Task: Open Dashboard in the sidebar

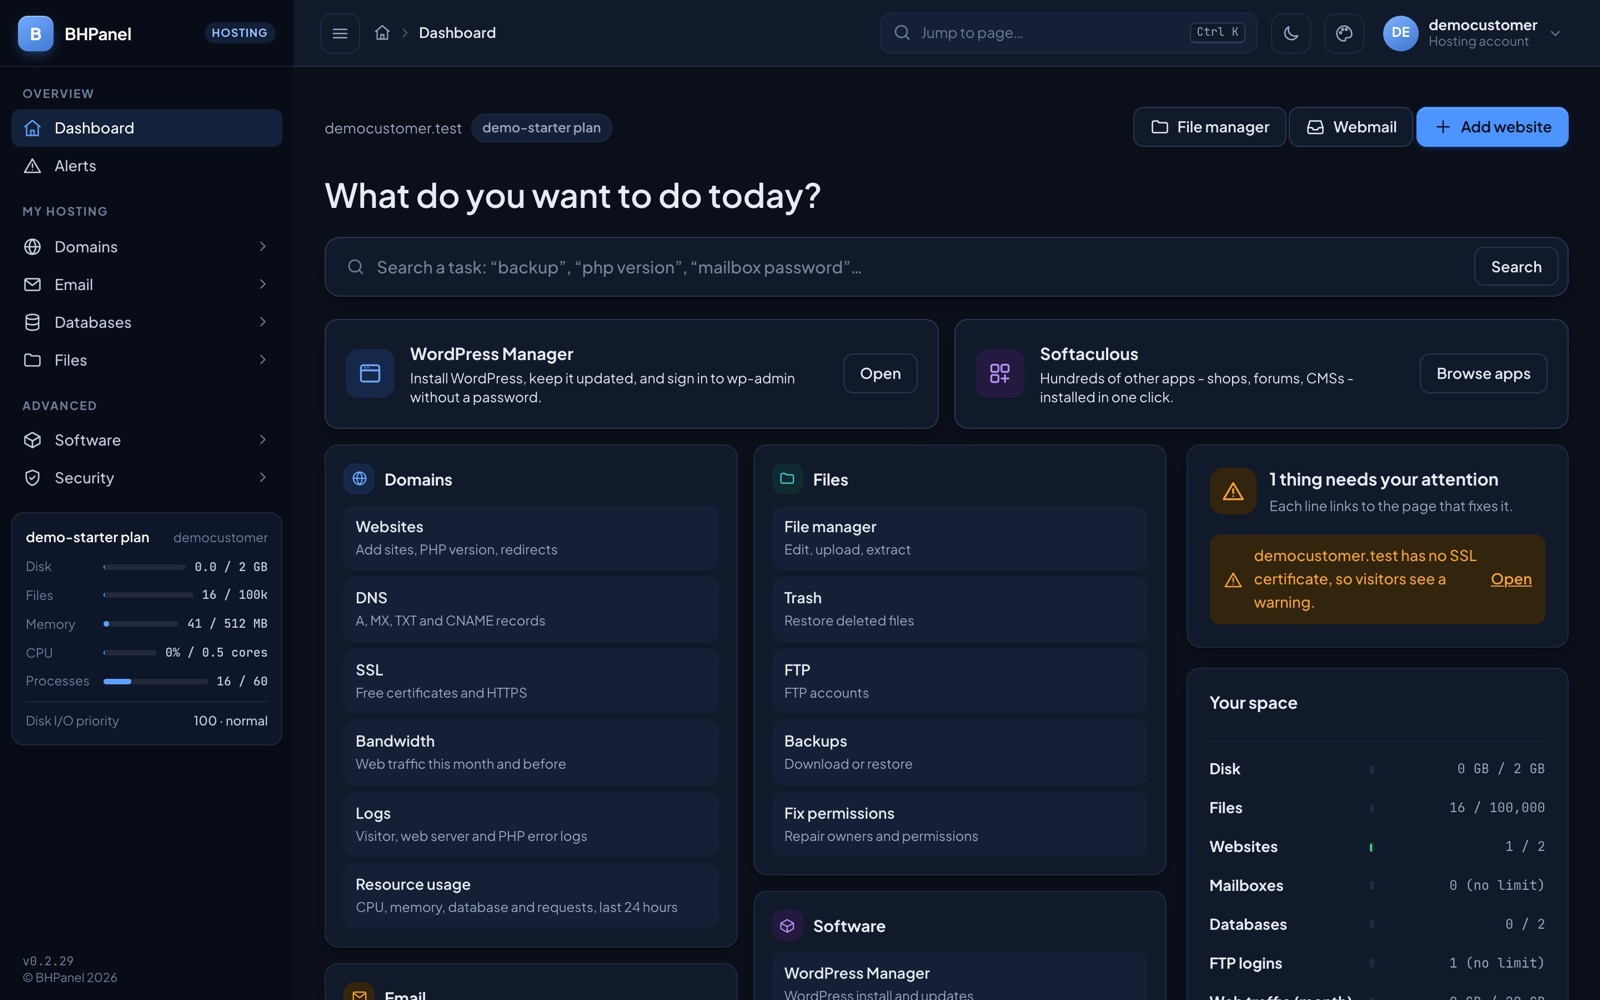Action: click(x=147, y=128)
